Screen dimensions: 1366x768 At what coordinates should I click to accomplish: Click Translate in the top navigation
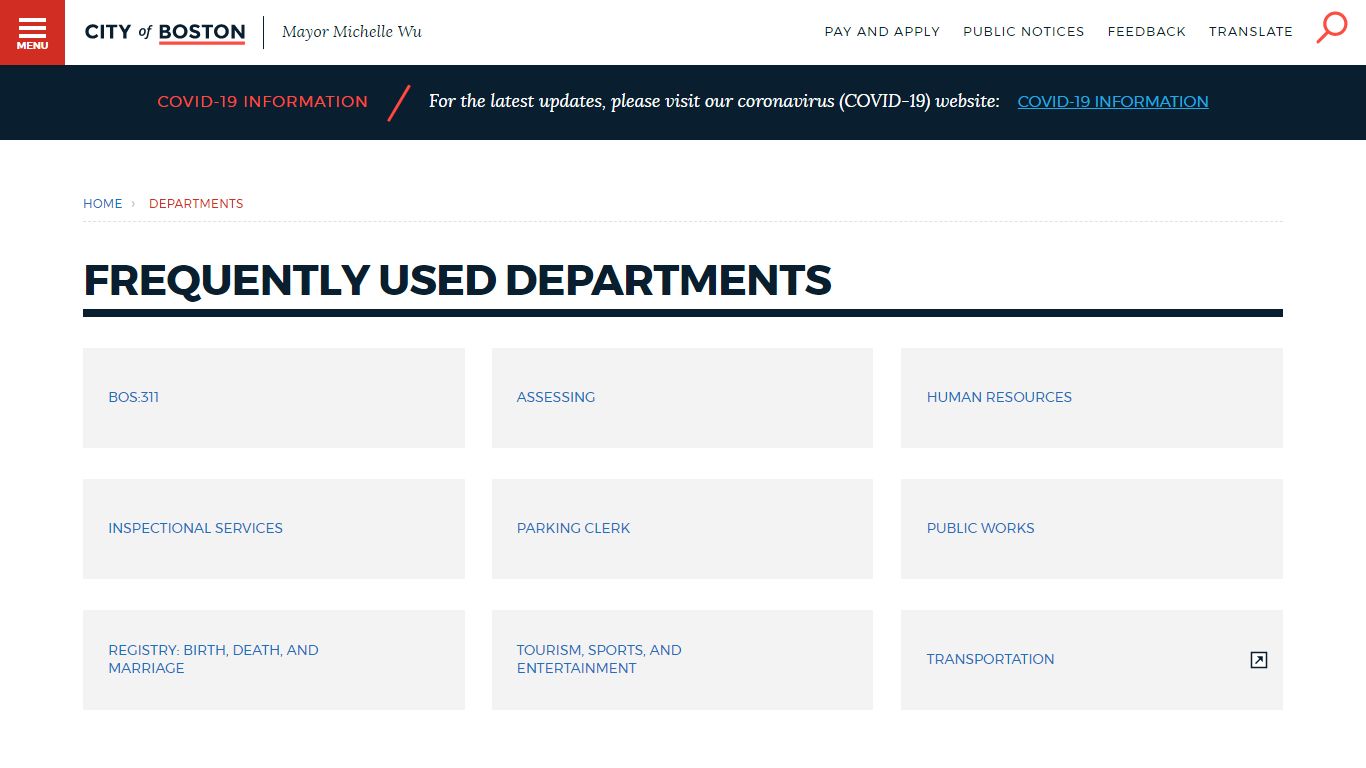1250,32
